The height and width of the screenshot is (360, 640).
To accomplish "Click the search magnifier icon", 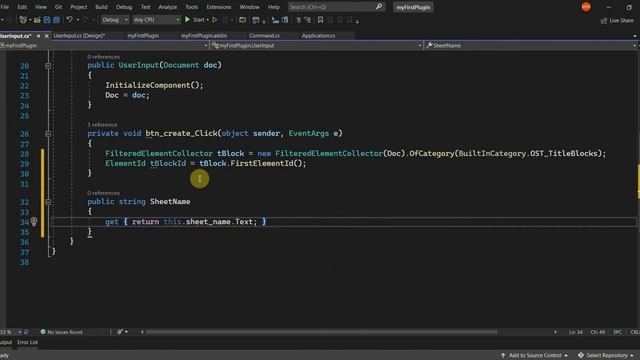I will tap(379, 7).
